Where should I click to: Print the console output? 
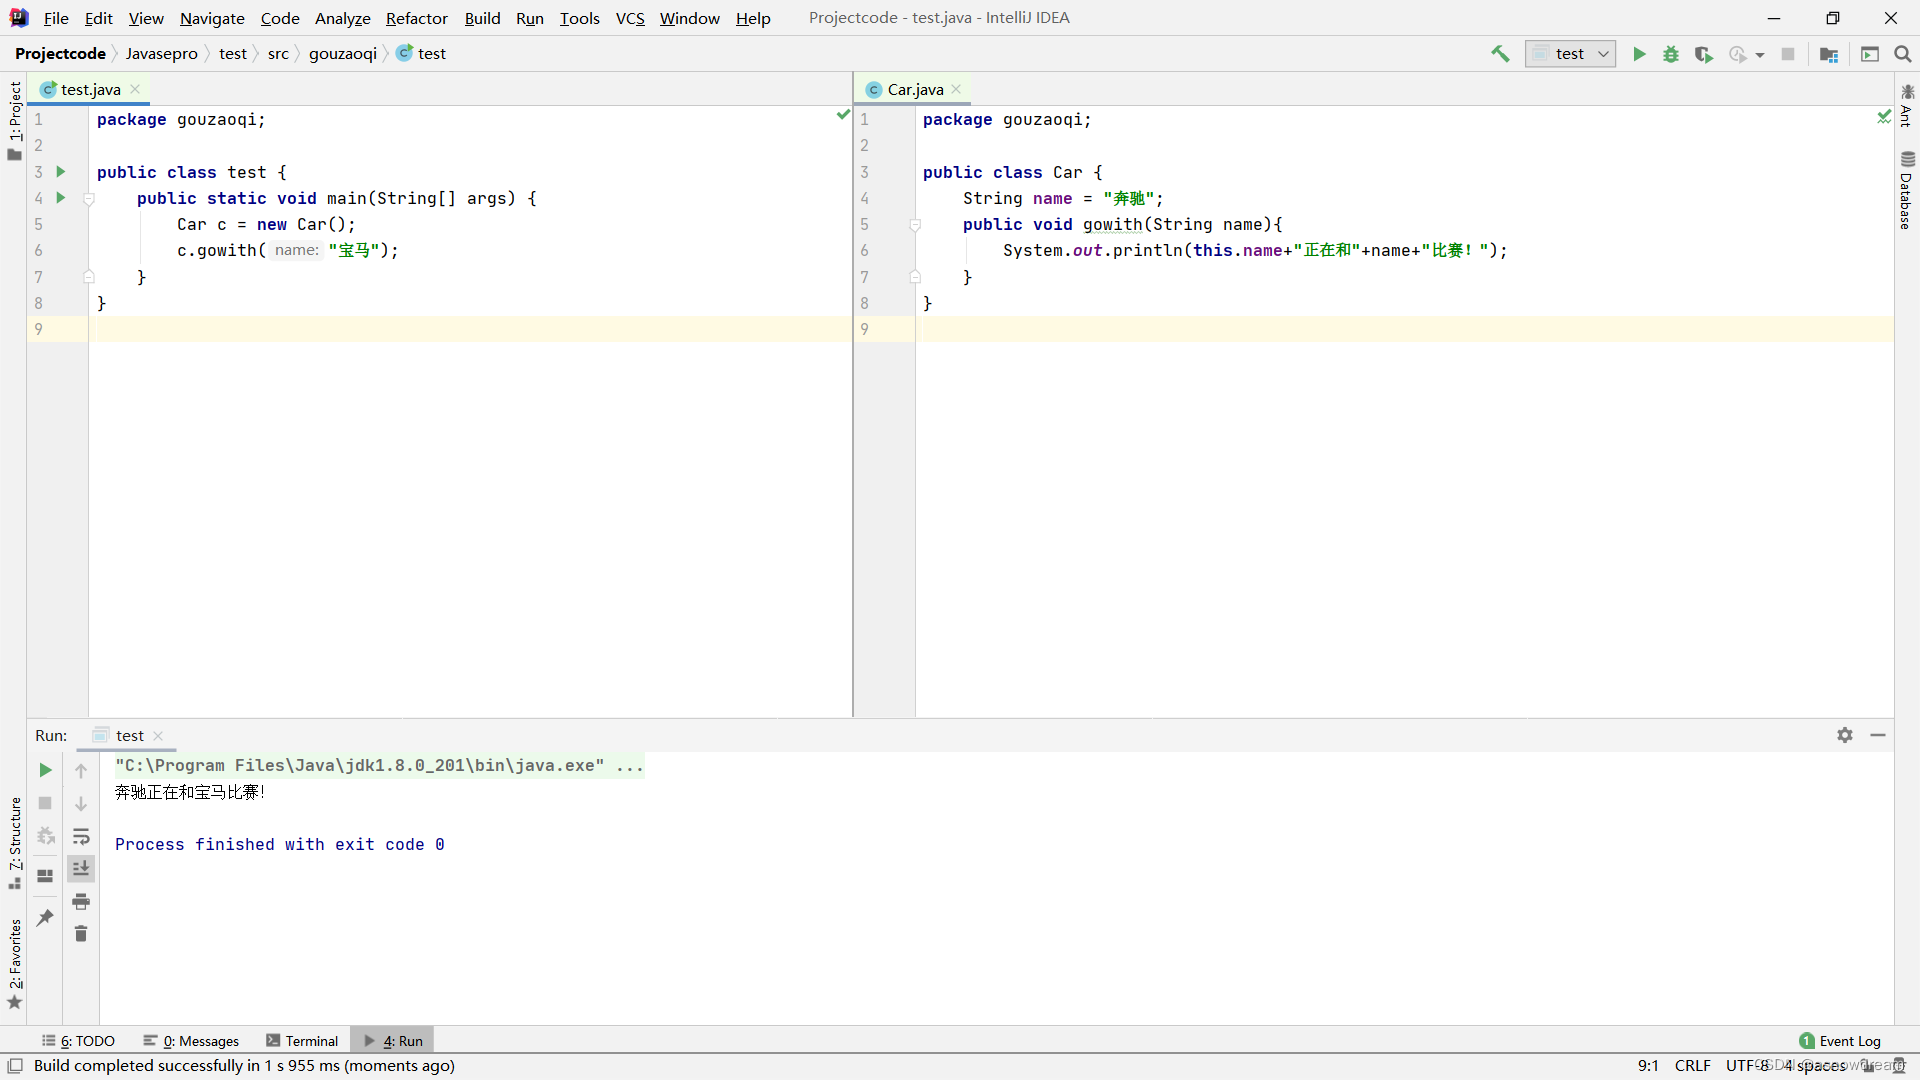coord(81,902)
